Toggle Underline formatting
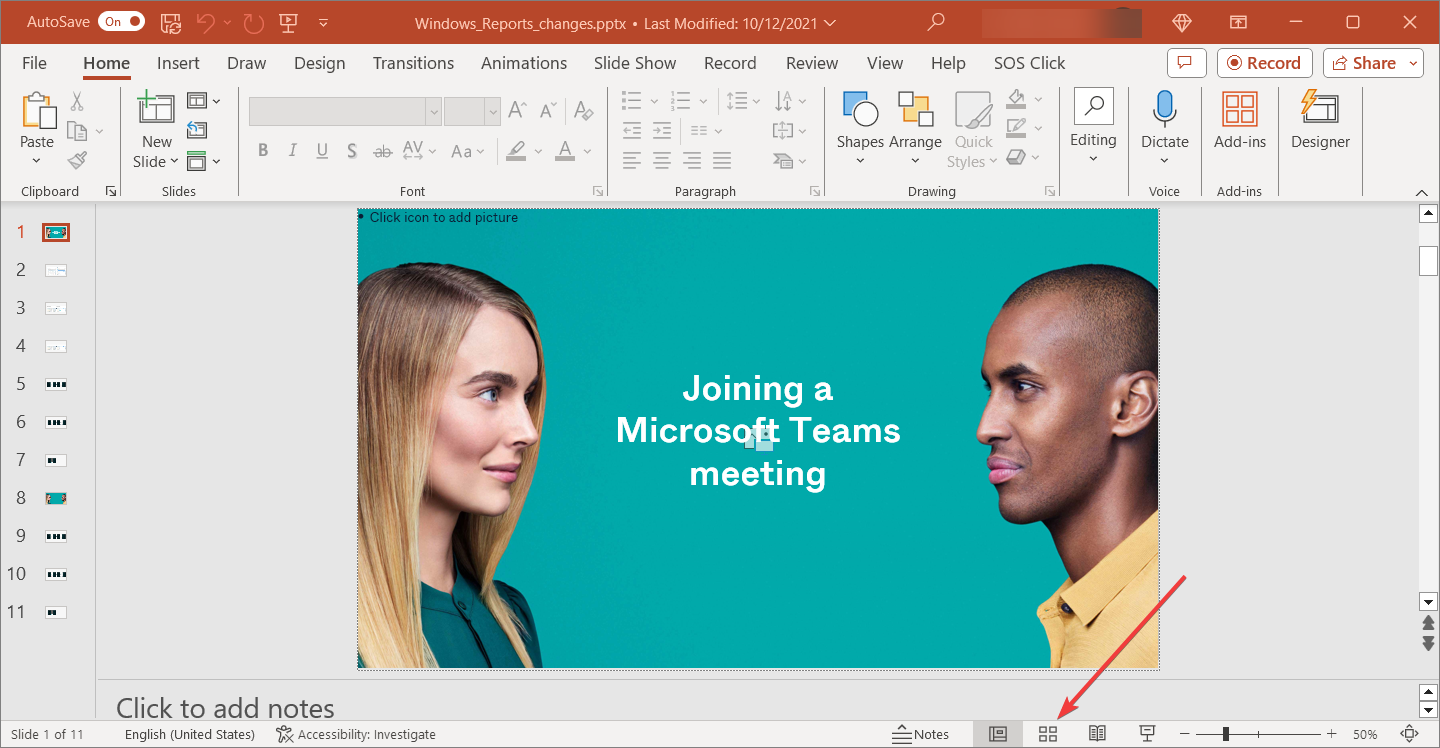The image size is (1440, 748). pyautogui.click(x=322, y=151)
